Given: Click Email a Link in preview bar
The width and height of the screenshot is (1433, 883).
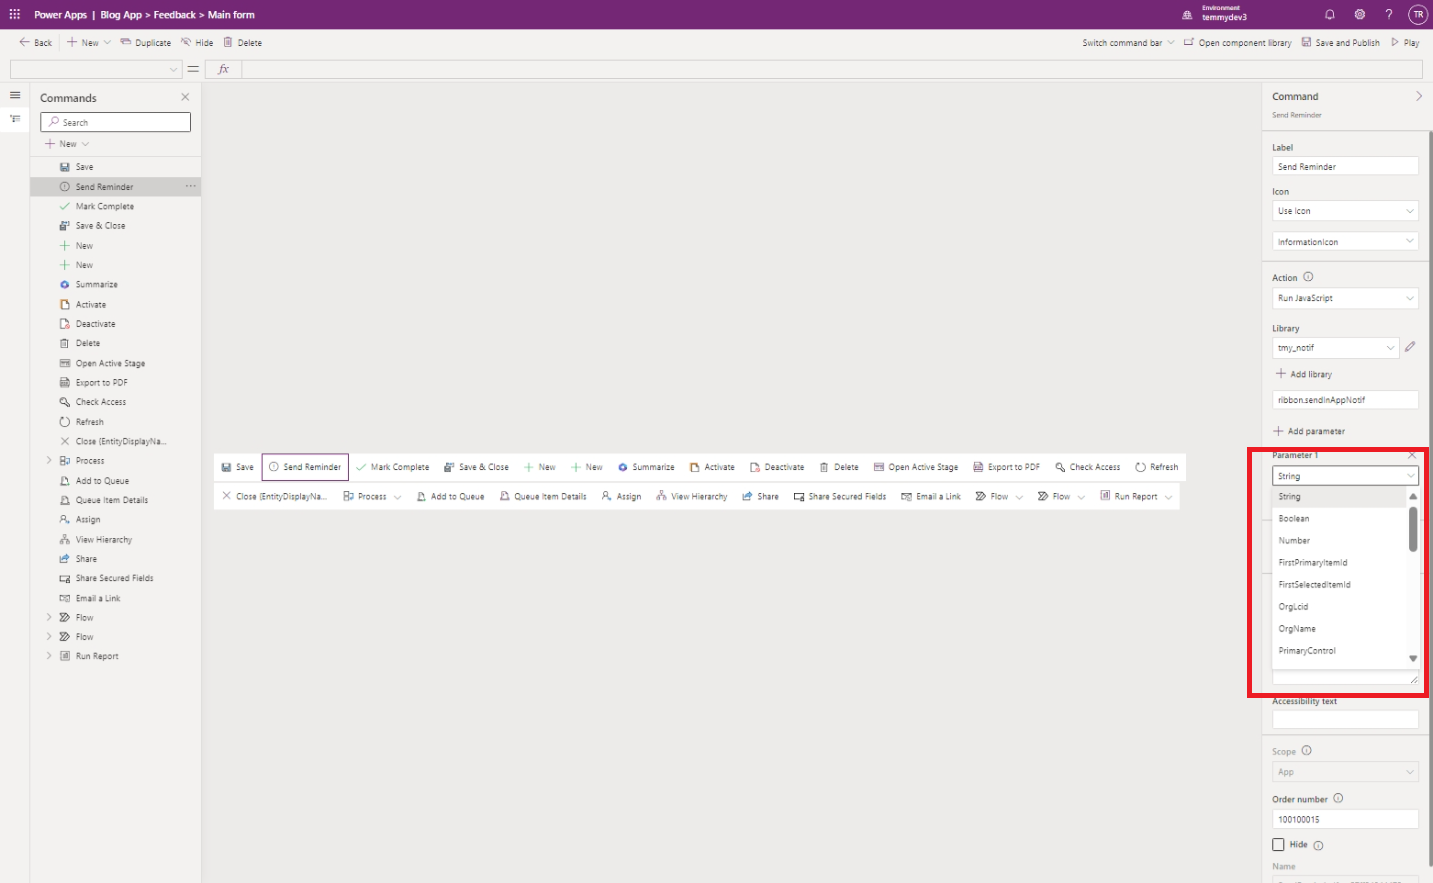Looking at the screenshot, I should [x=930, y=496].
